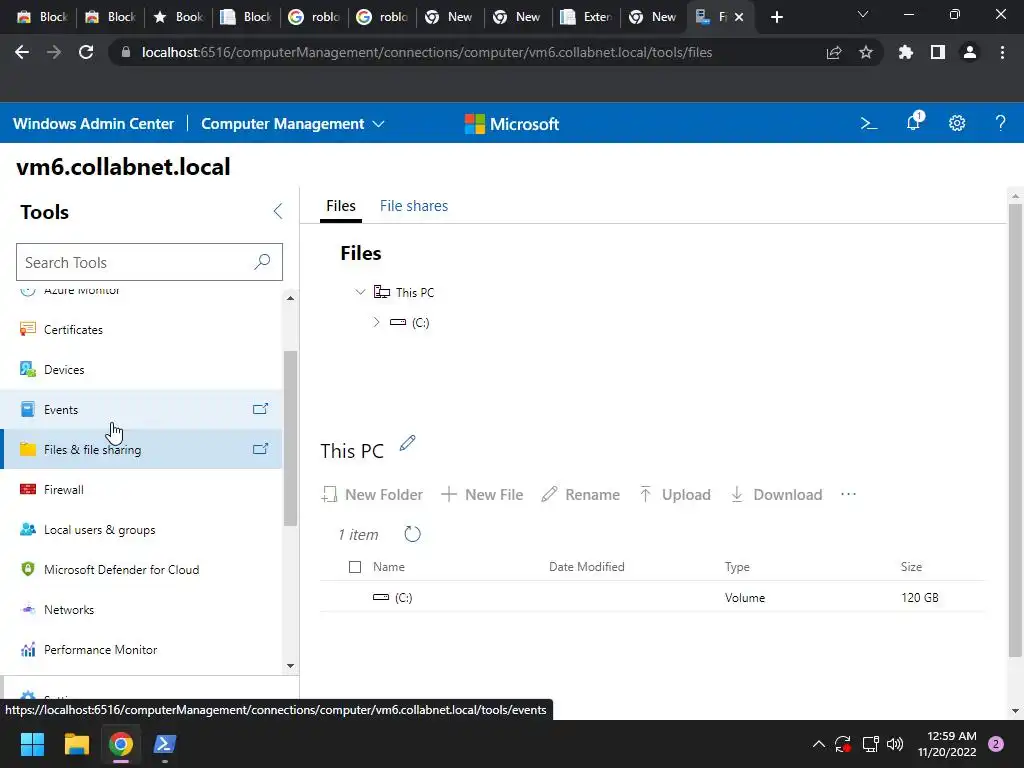This screenshot has height=768, width=1024.
Task: Click the New File button
Action: tap(482, 494)
